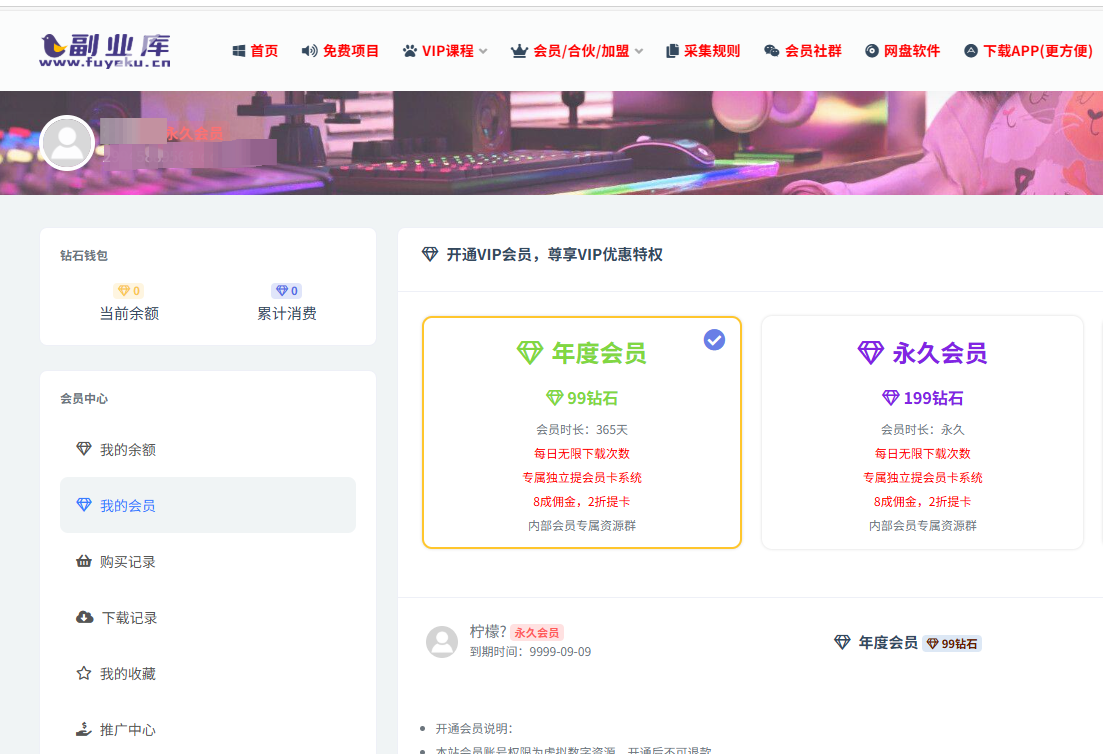Click the 99钻石 price badge in the summary
Viewport: 1103px width, 754px height.
(x=952, y=643)
